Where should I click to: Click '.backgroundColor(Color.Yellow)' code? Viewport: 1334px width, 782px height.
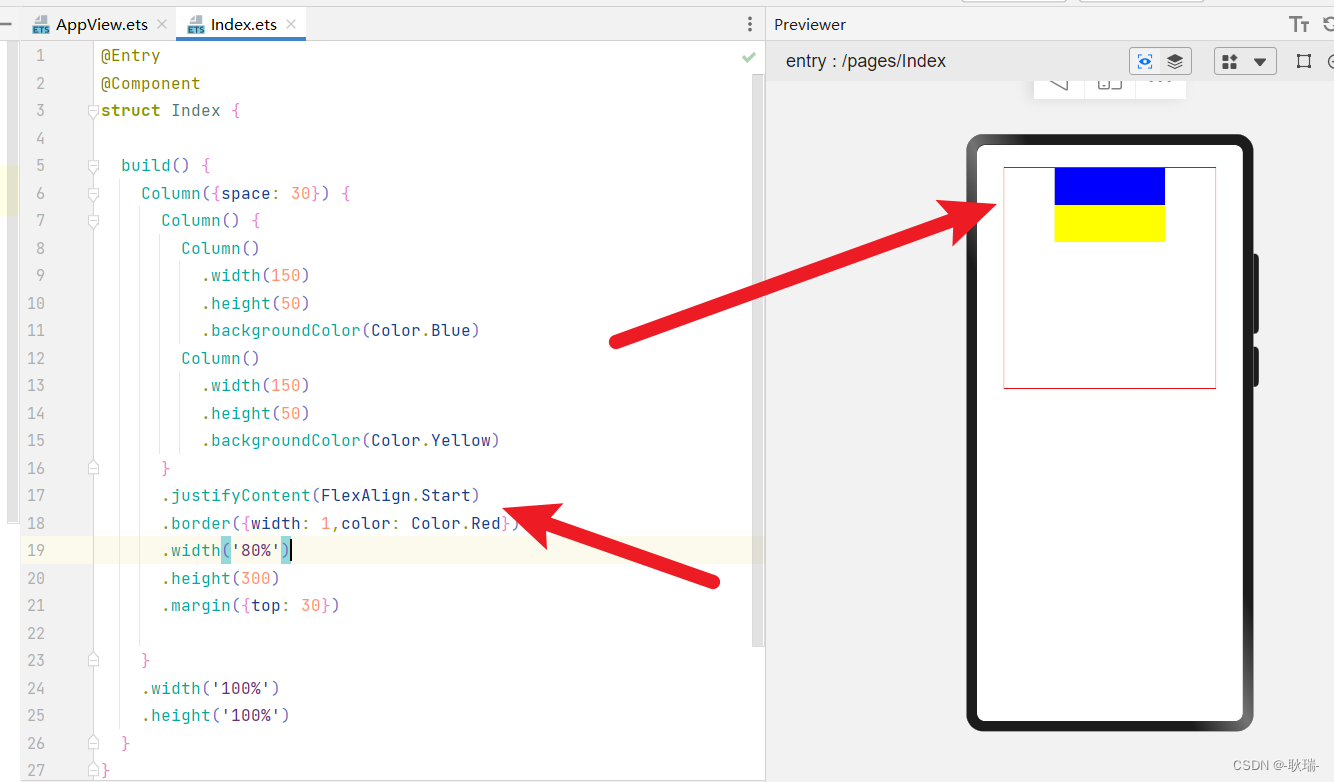click(351, 441)
